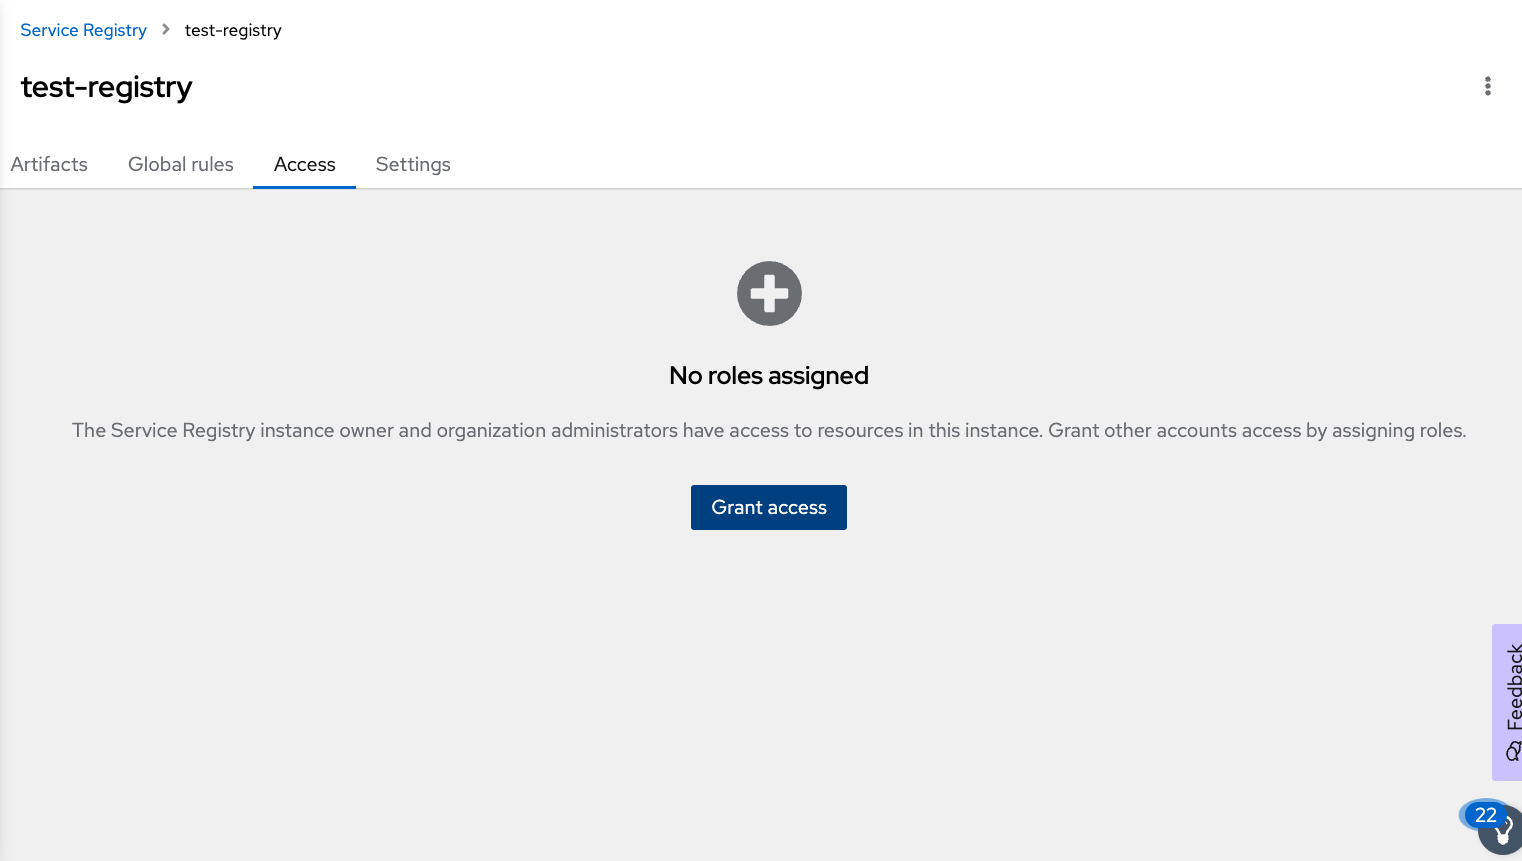
Task: Click the instance owner description paragraph
Action: [x=769, y=431]
